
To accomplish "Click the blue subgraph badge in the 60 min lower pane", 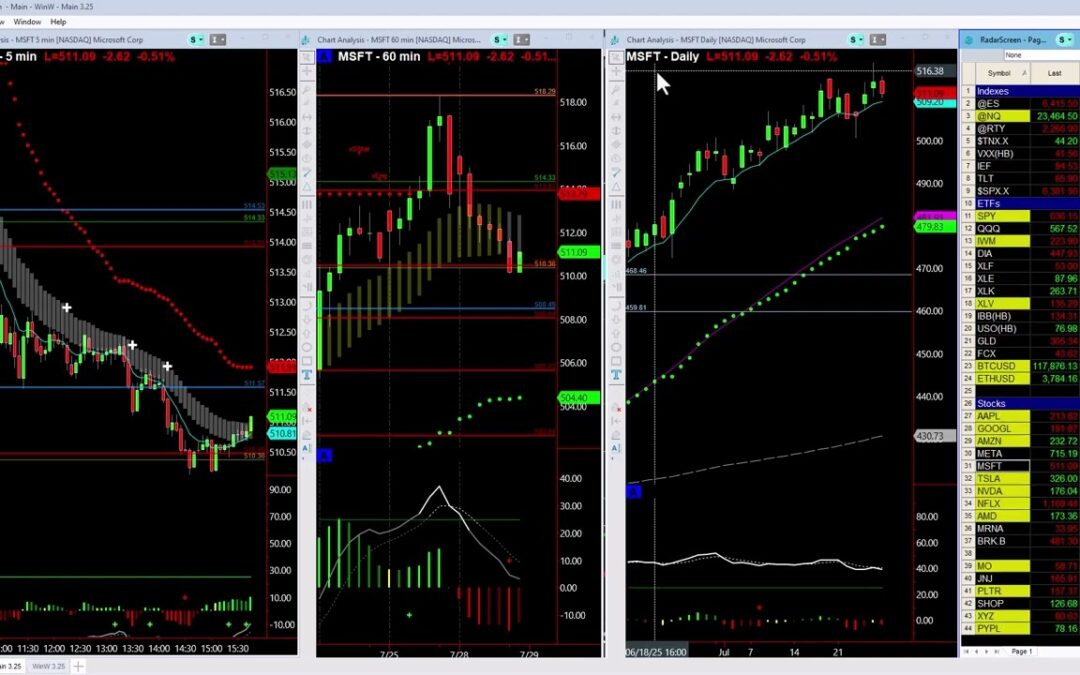I will coord(324,455).
